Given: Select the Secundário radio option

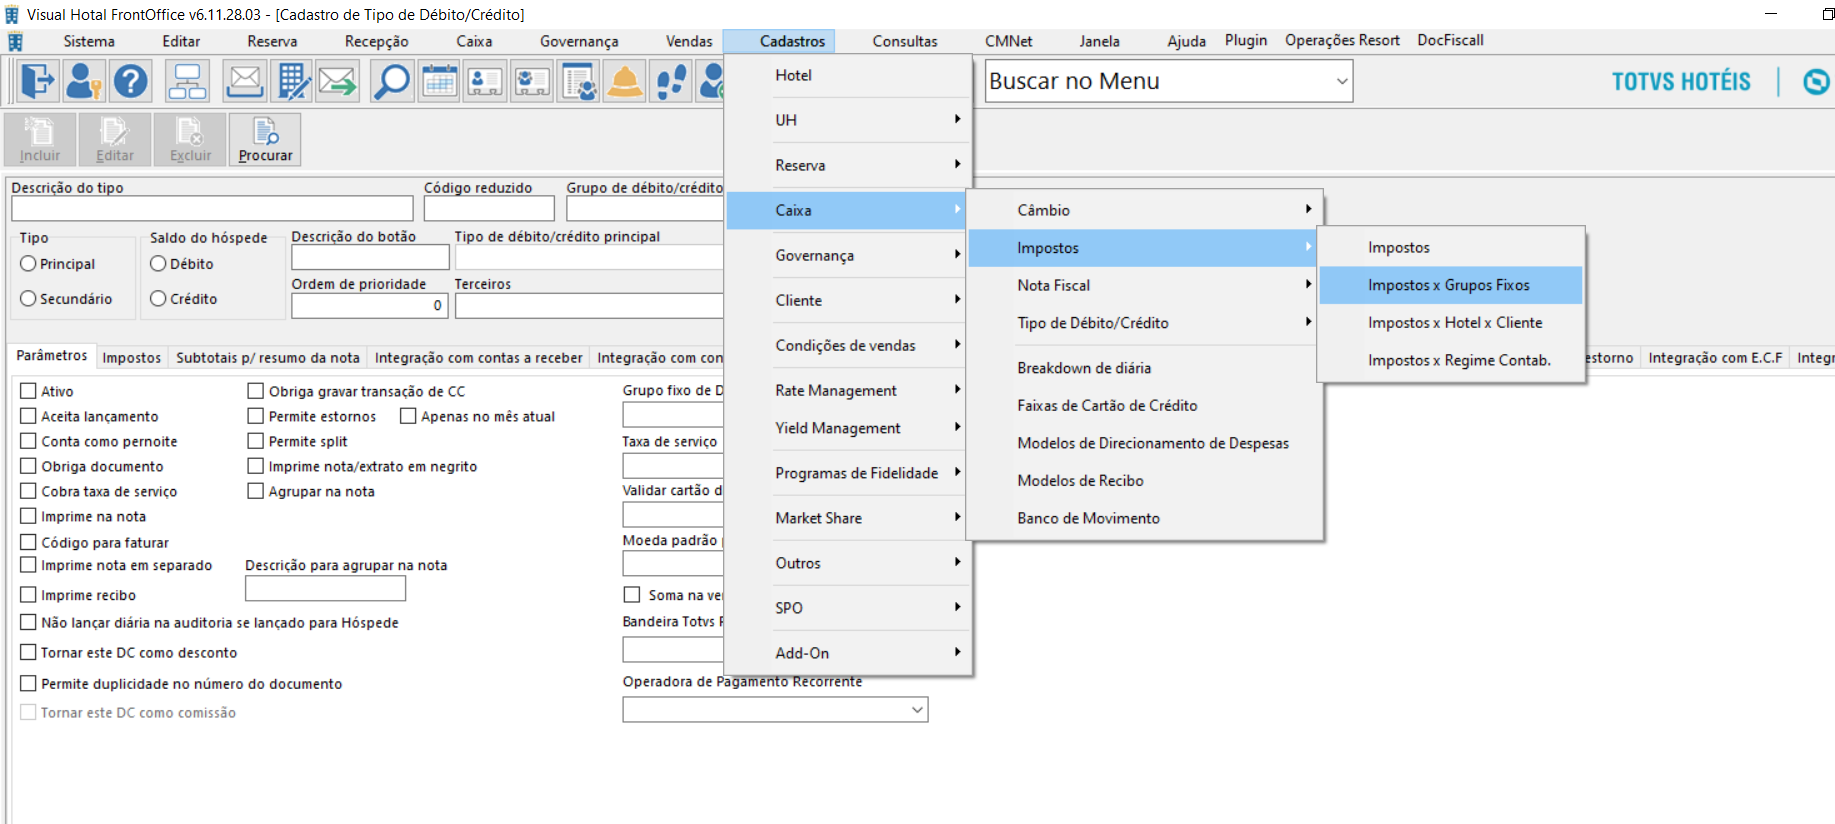Looking at the screenshot, I should click(x=28, y=299).
